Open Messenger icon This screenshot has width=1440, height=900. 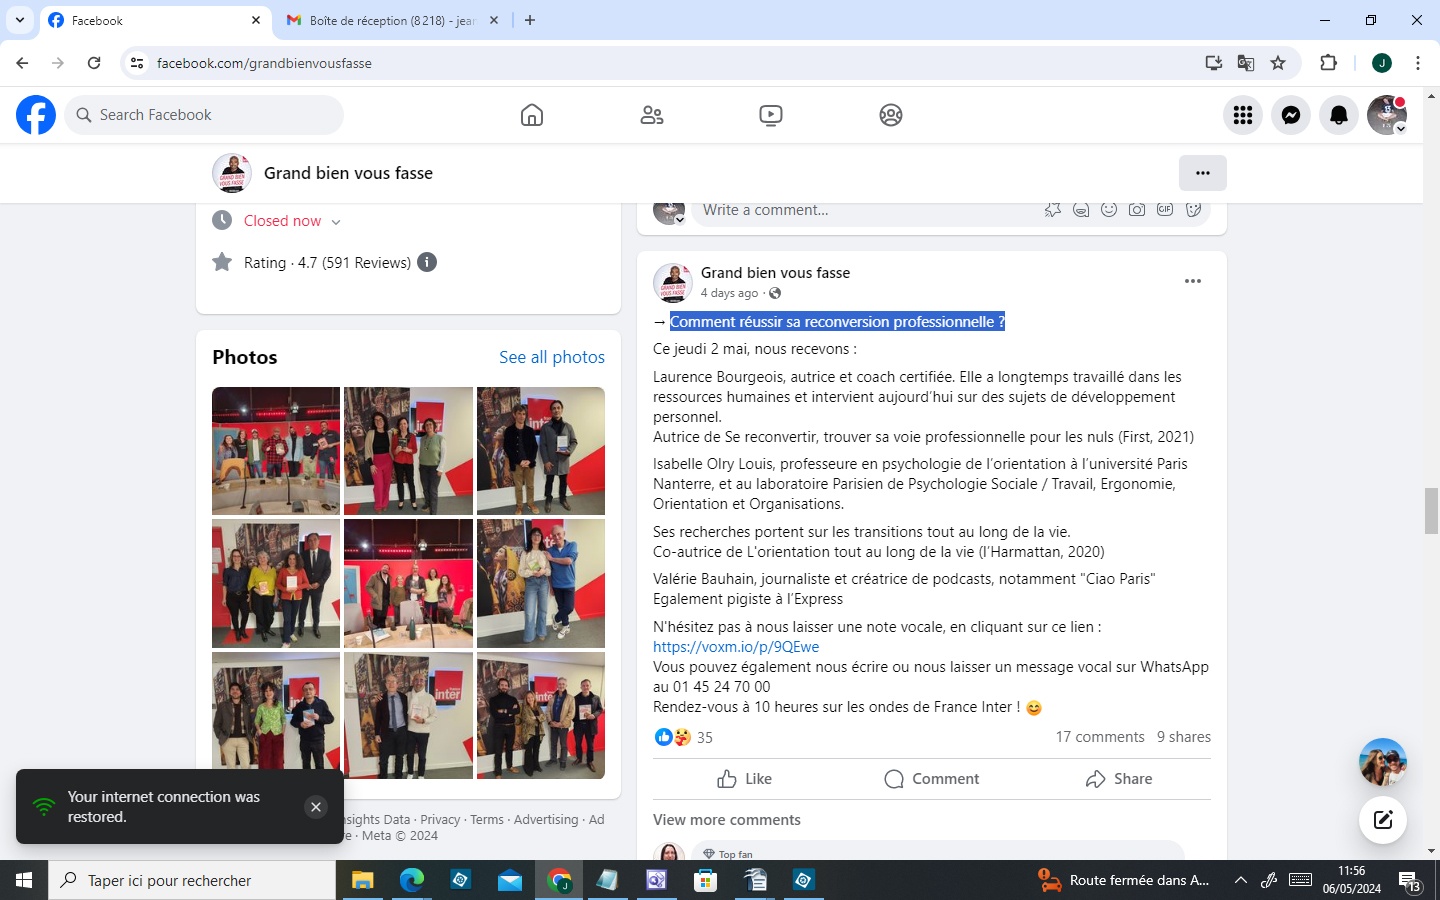pyautogui.click(x=1291, y=115)
